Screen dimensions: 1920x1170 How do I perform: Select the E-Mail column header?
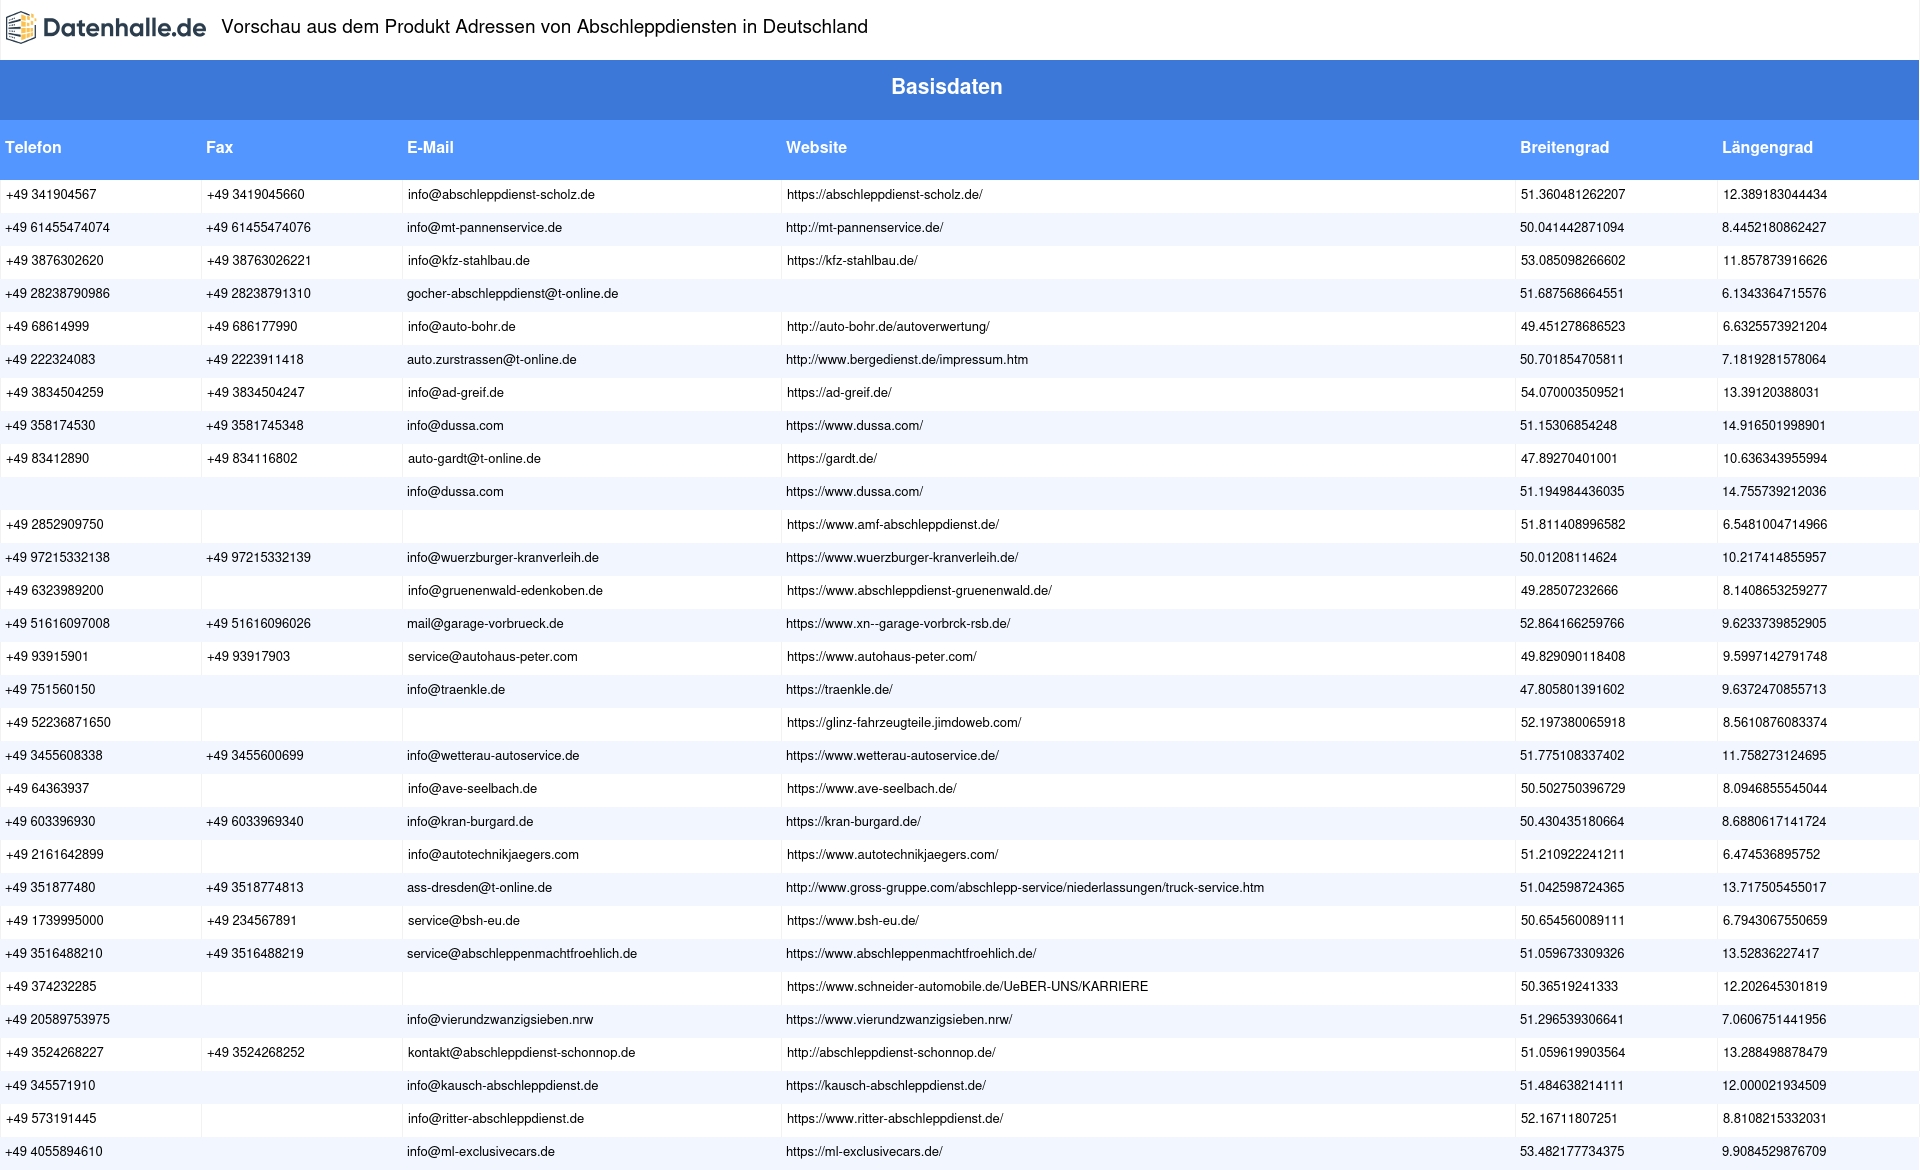pos(430,147)
